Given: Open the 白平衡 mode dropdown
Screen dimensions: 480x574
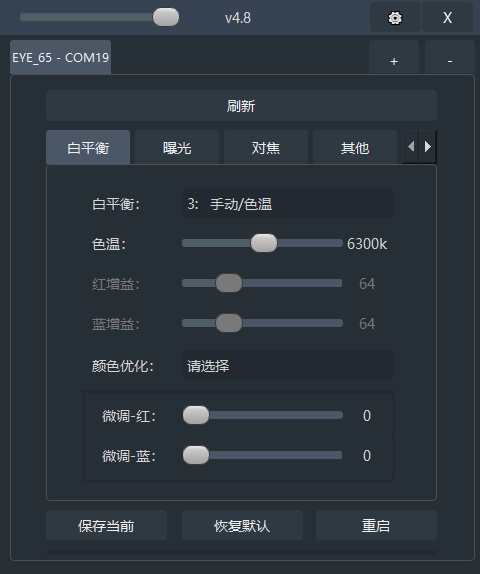Looking at the screenshot, I should pos(287,204).
